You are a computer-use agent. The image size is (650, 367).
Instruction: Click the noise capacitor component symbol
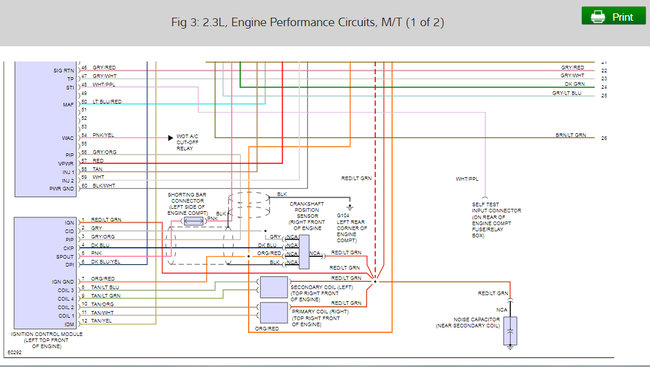click(510, 331)
